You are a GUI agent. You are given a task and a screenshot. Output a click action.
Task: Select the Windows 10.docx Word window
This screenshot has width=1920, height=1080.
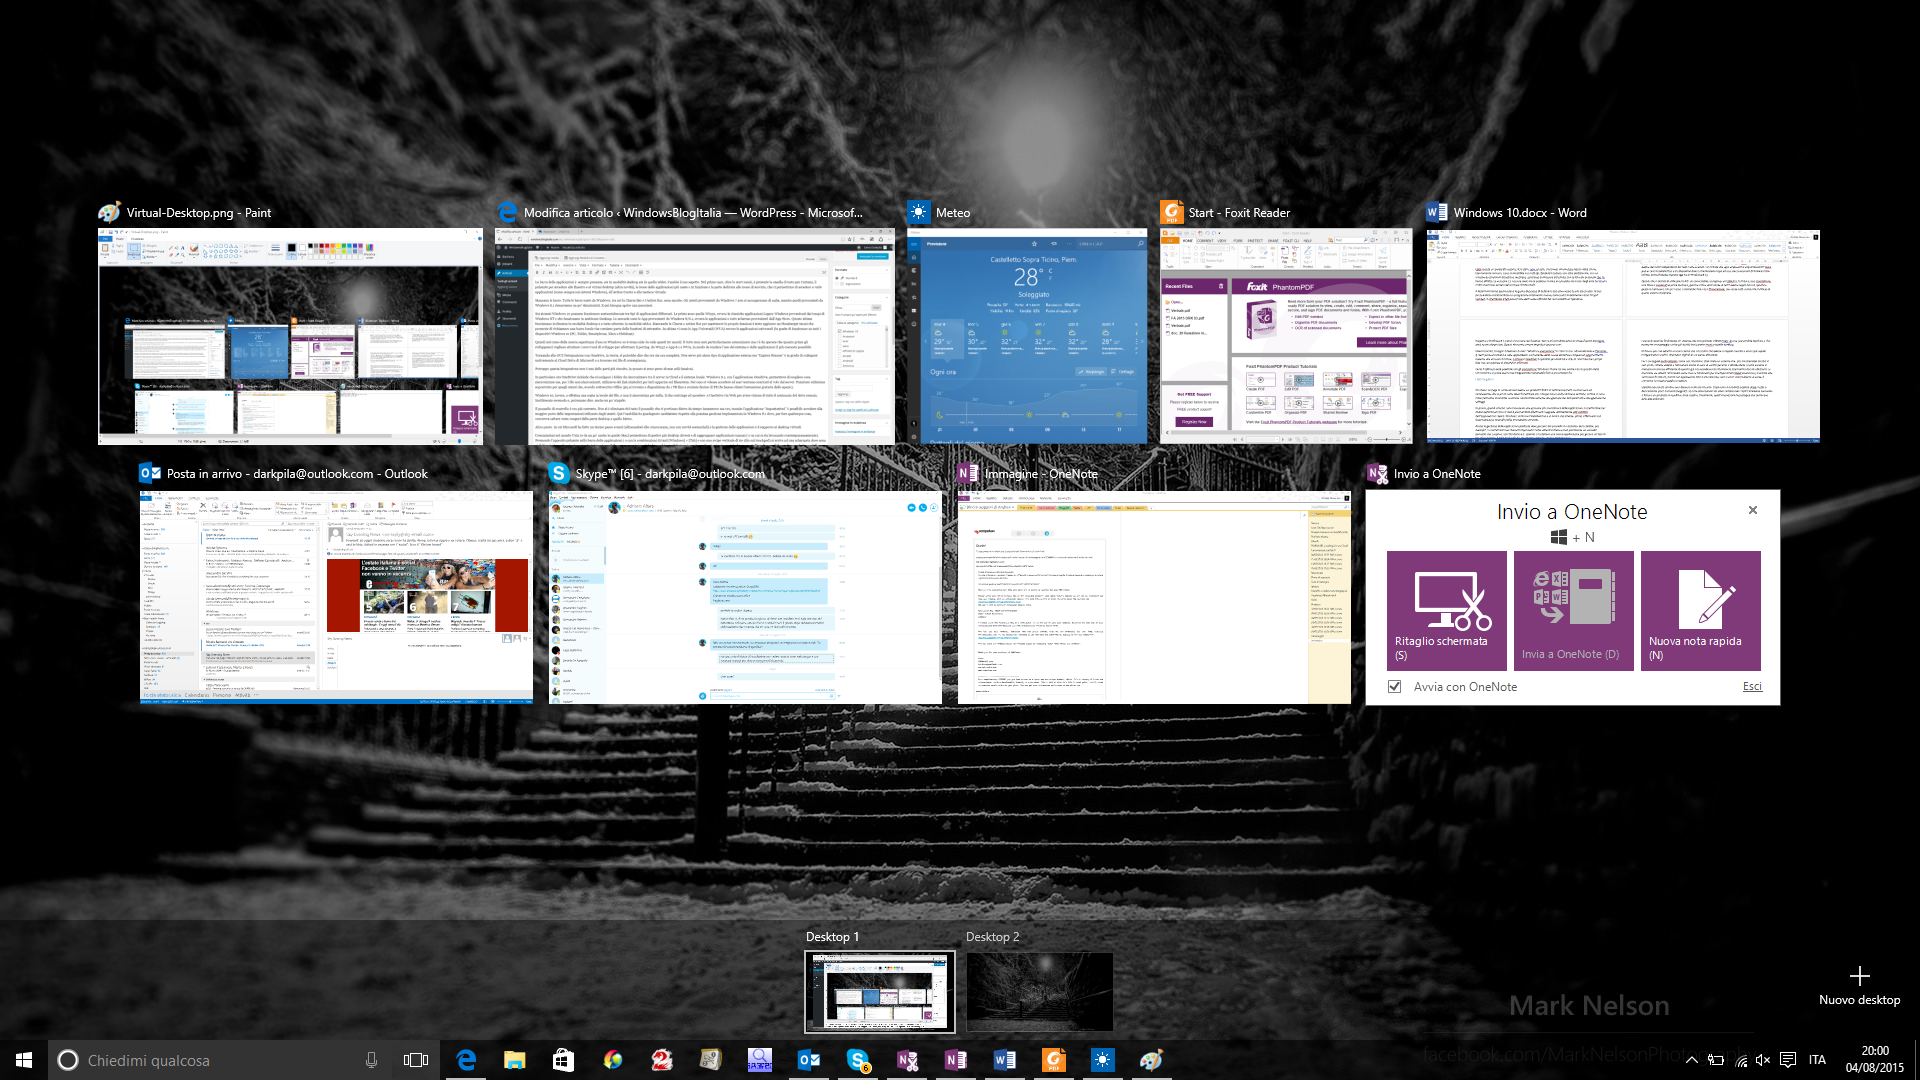tap(1623, 336)
